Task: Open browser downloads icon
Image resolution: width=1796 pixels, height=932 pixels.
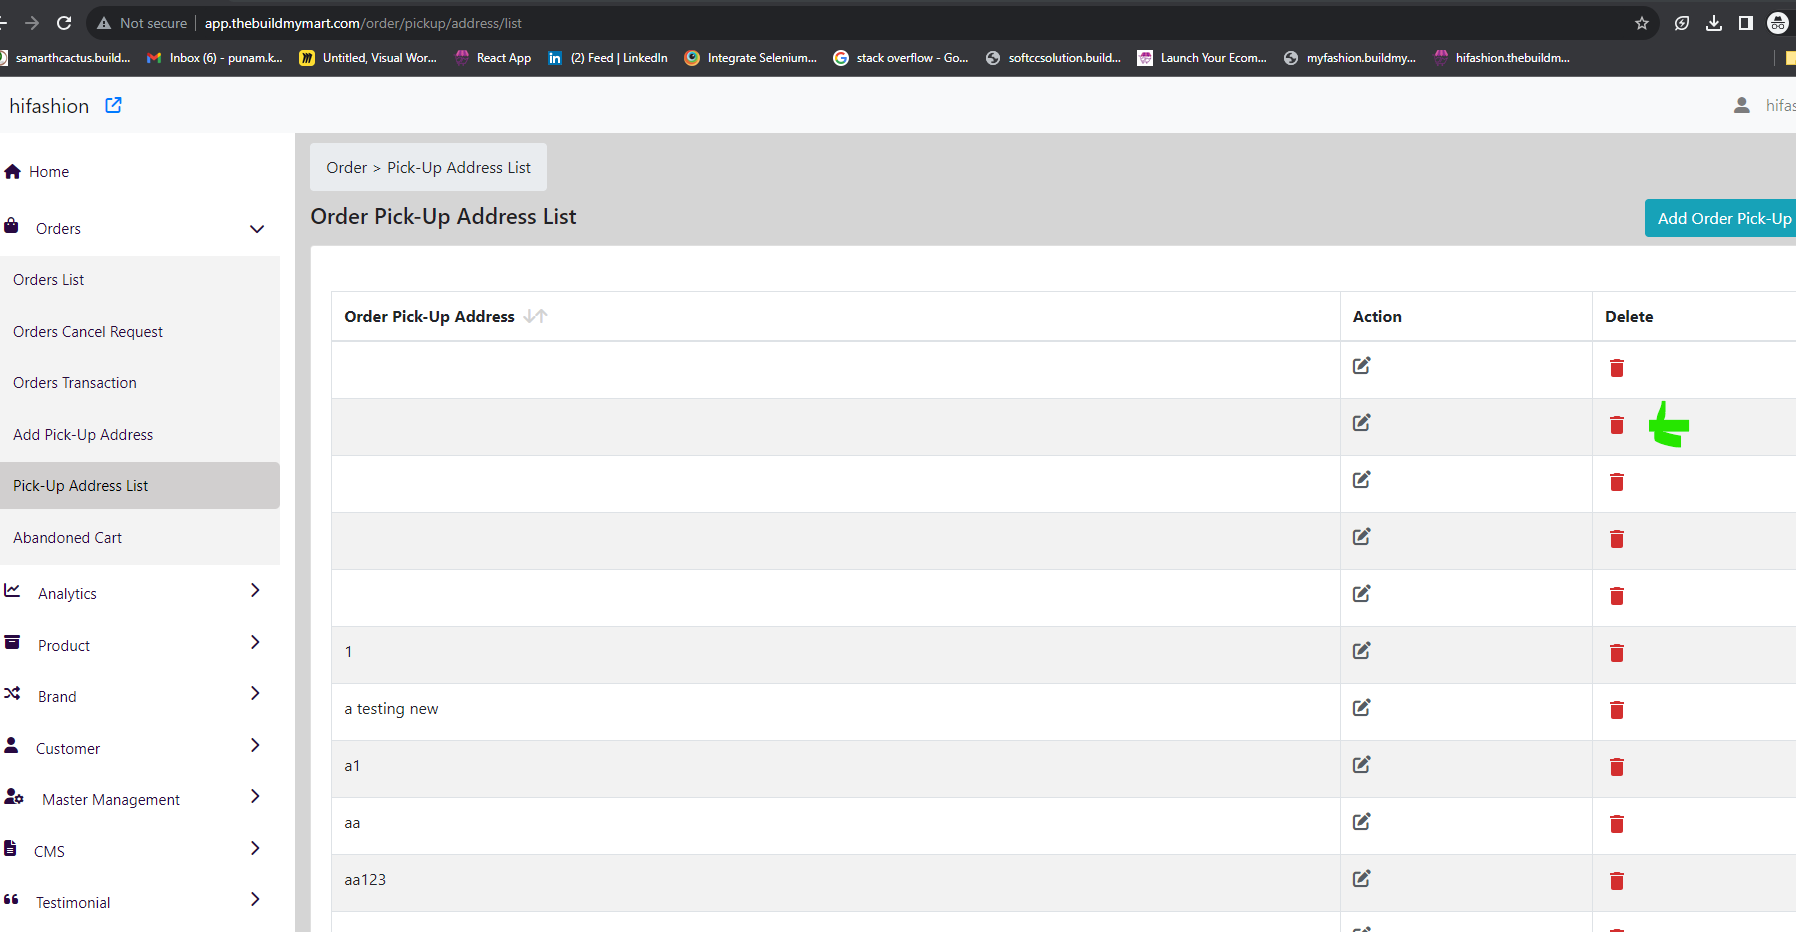Action: (x=1714, y=23)
